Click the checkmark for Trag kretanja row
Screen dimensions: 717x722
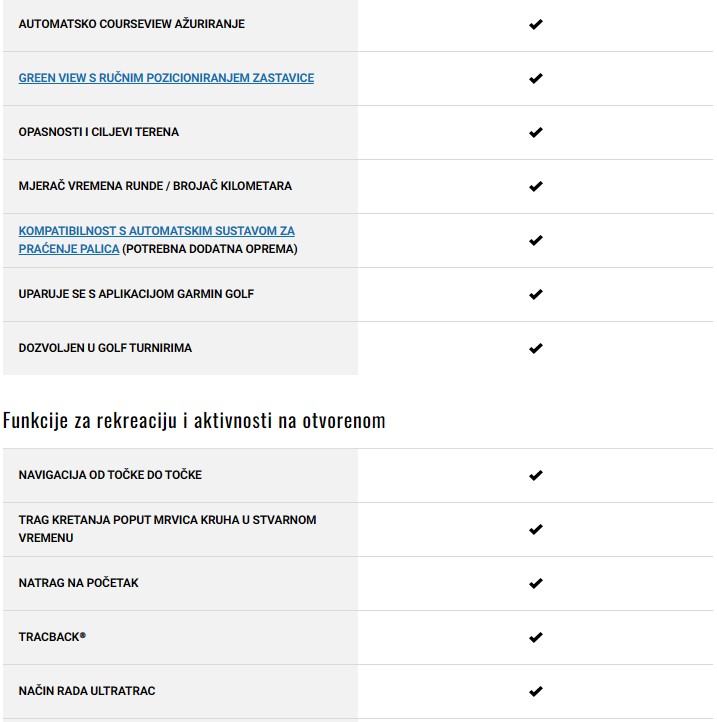tap(535, 529)
